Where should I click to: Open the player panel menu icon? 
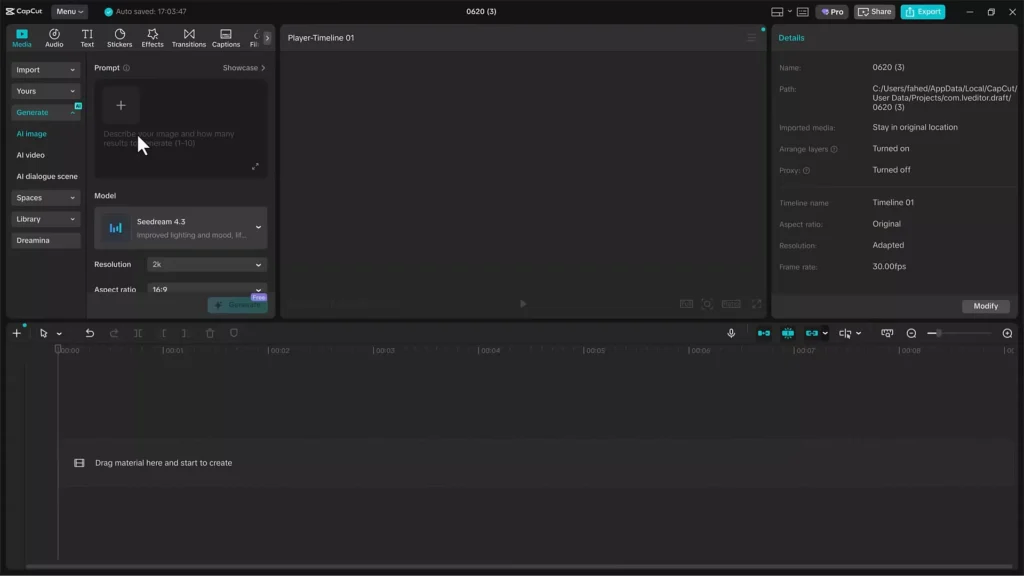(x=752, y=38)
